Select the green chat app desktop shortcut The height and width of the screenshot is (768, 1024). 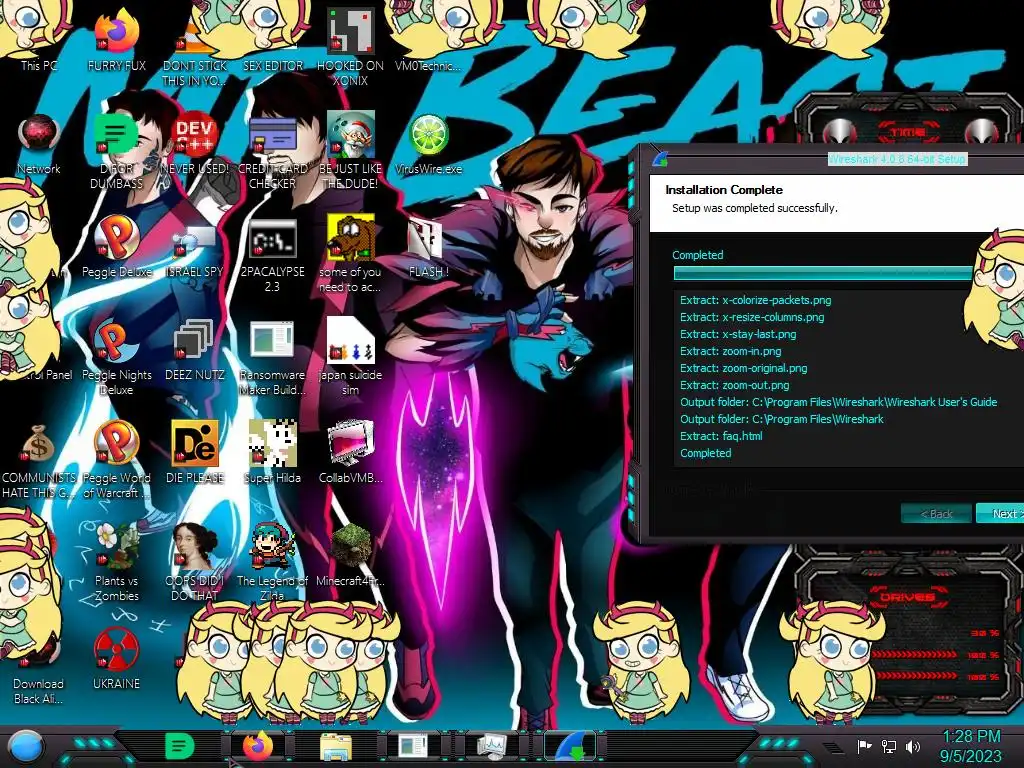coord(116,150)
